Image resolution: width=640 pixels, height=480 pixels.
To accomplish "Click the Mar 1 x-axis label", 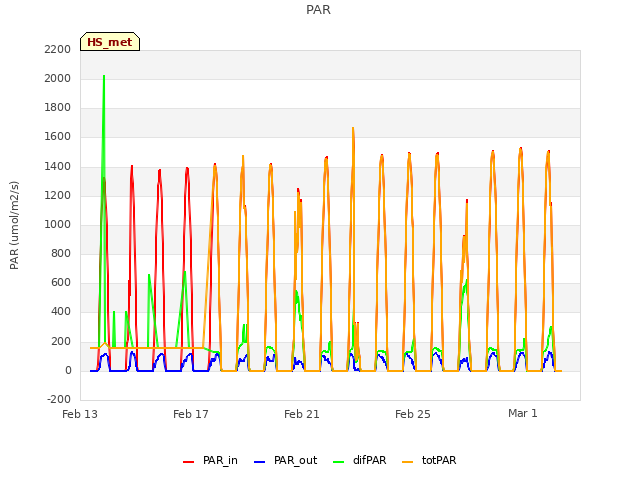I will [522, 413].
